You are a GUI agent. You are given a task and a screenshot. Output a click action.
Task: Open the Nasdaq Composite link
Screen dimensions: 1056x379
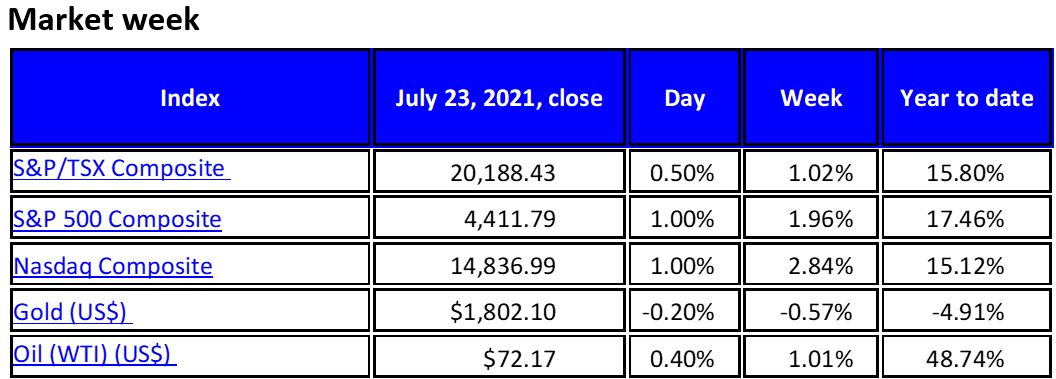113,267
